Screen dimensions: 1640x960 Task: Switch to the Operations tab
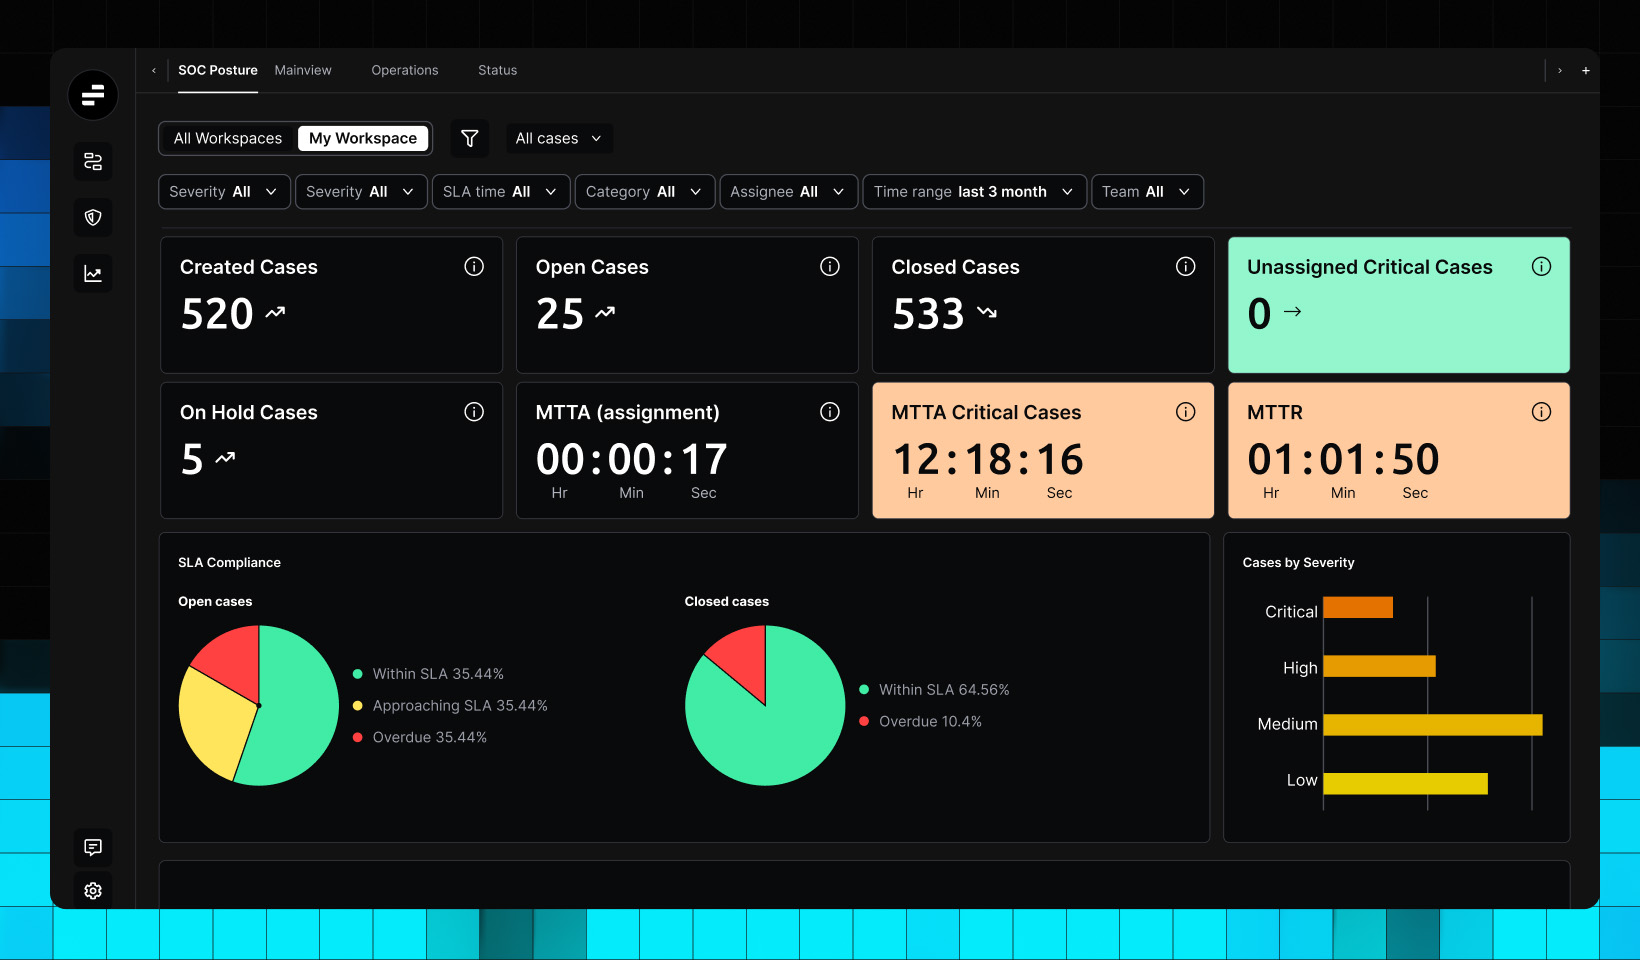[x=405, y=71]
